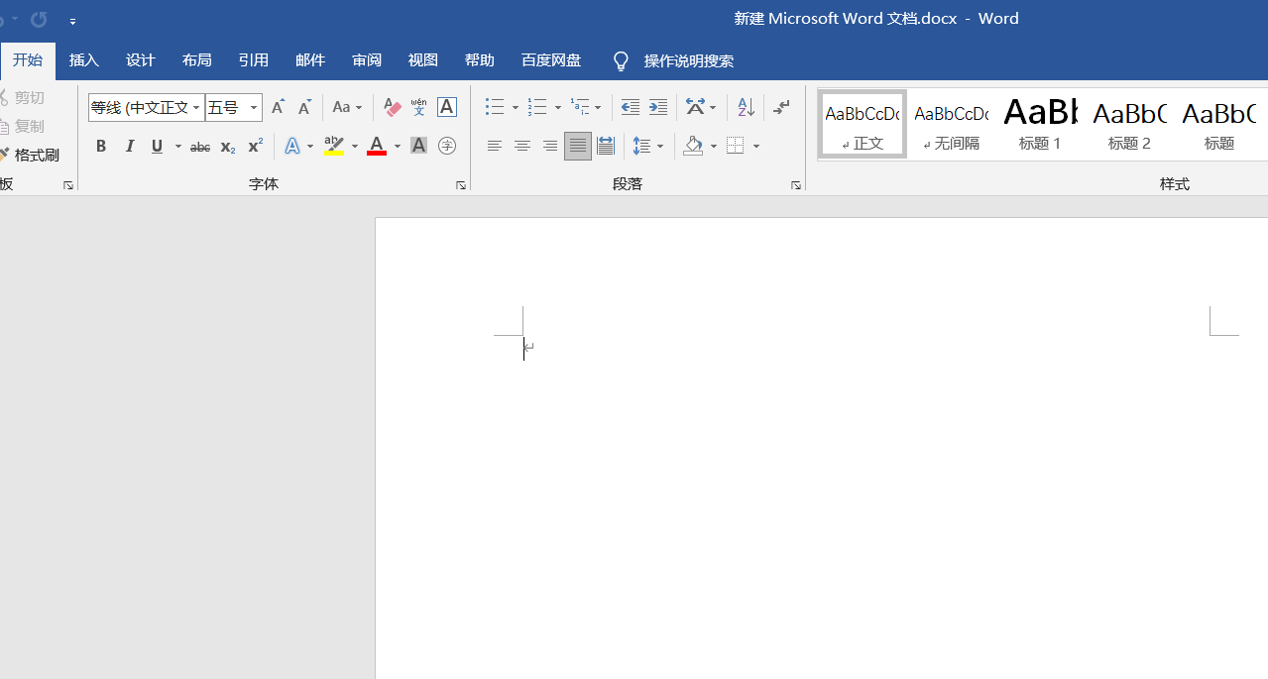Select the Format Painter (格式刷) tool
This screenshot has width=1268, height=679.
click(30, 155)
